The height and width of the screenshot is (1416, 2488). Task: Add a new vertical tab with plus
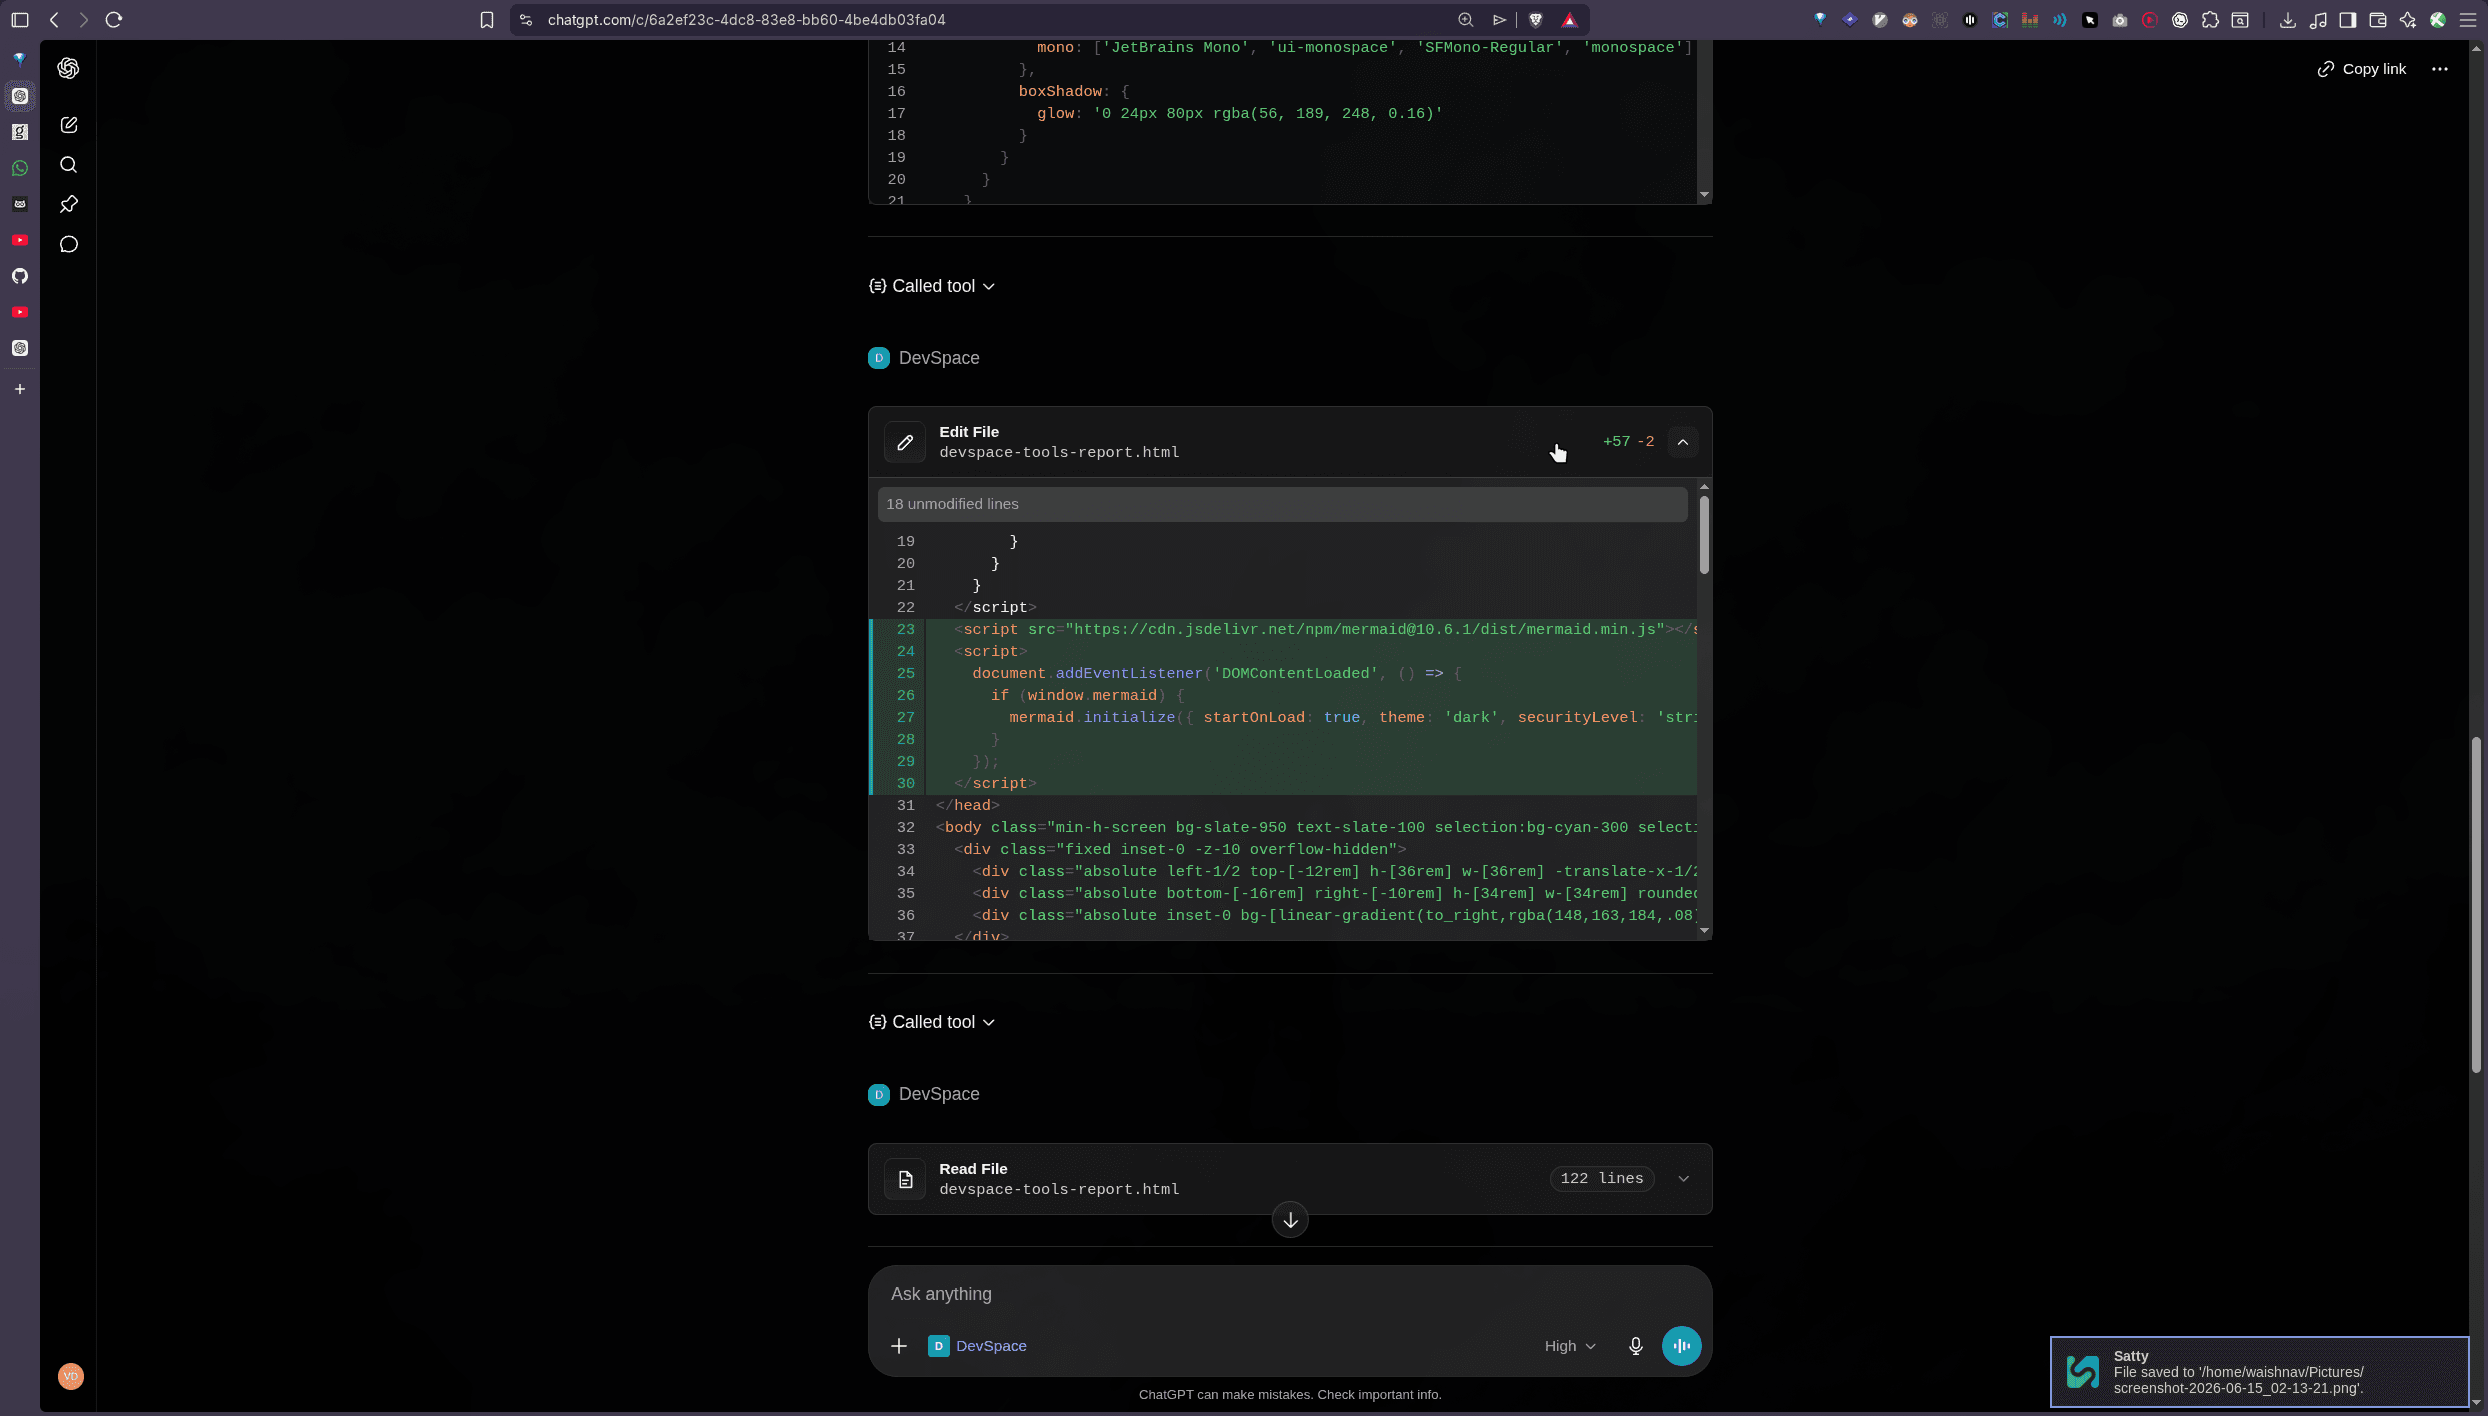(20, 389)
